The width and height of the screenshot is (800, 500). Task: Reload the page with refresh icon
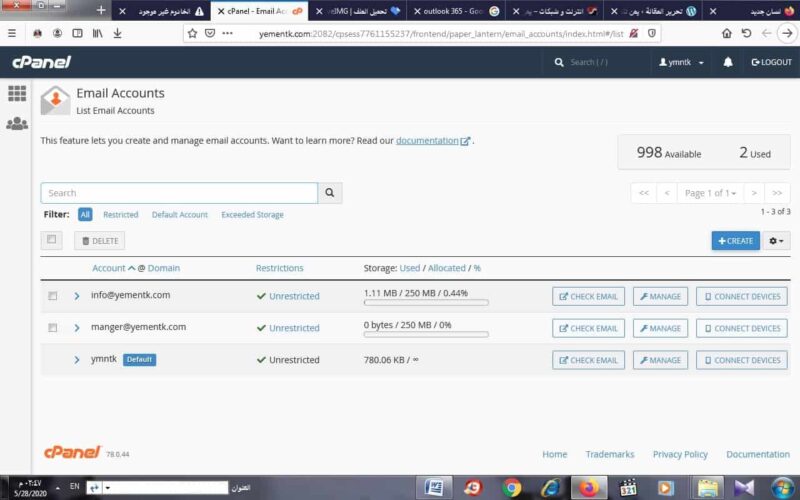click(x=746, y=33)
